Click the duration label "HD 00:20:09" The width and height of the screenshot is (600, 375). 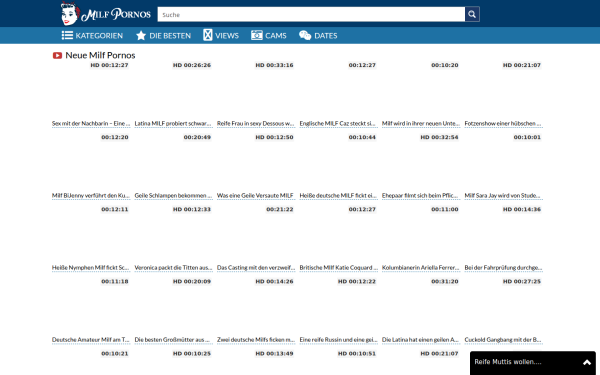point(192,281)
